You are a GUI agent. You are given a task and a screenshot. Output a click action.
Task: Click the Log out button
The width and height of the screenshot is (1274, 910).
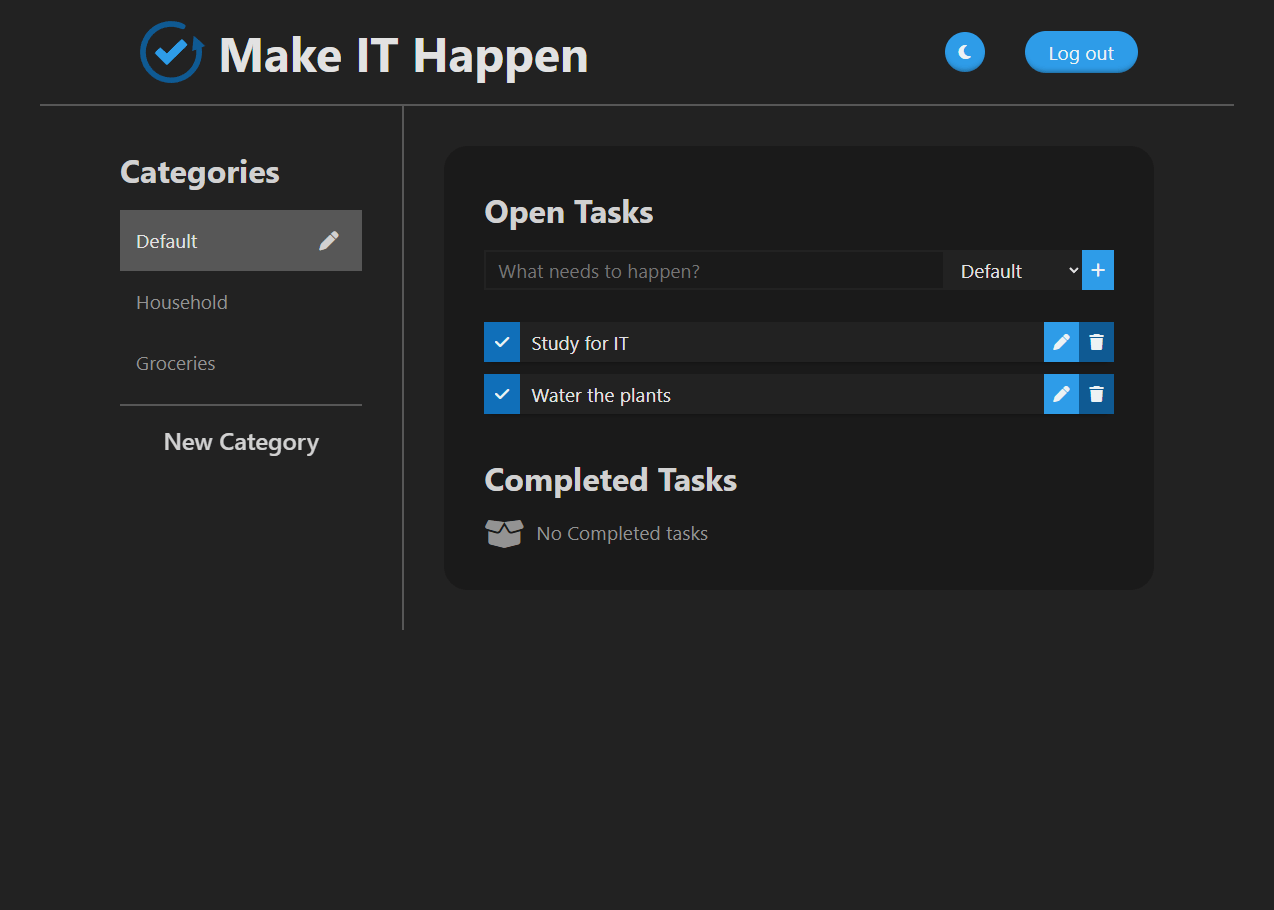(x=1081, y=52)
